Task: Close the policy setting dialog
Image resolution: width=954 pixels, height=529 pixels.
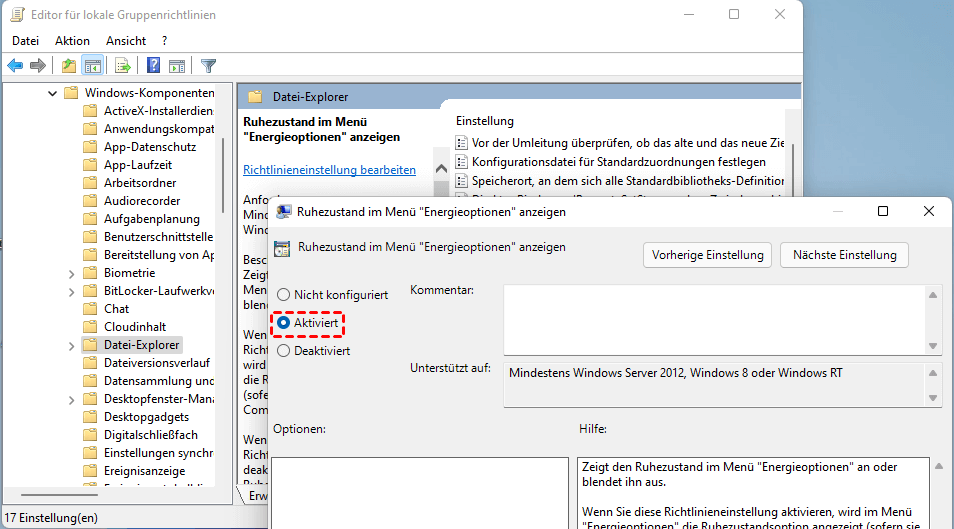Action: click(928, 211)
